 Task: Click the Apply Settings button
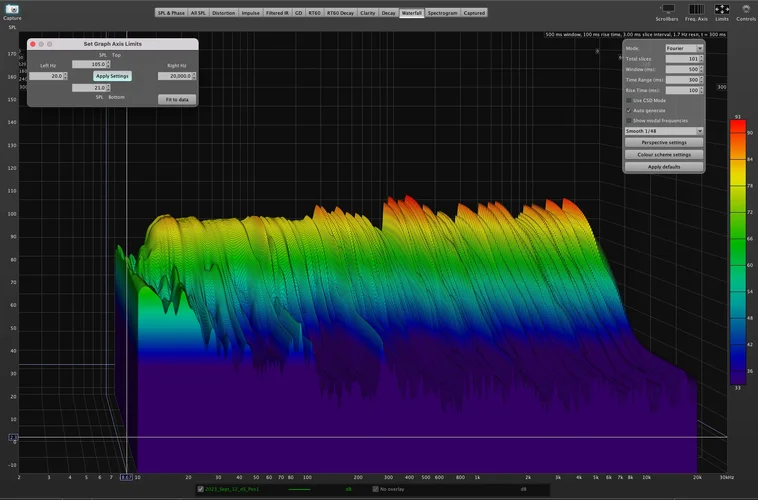112,76
